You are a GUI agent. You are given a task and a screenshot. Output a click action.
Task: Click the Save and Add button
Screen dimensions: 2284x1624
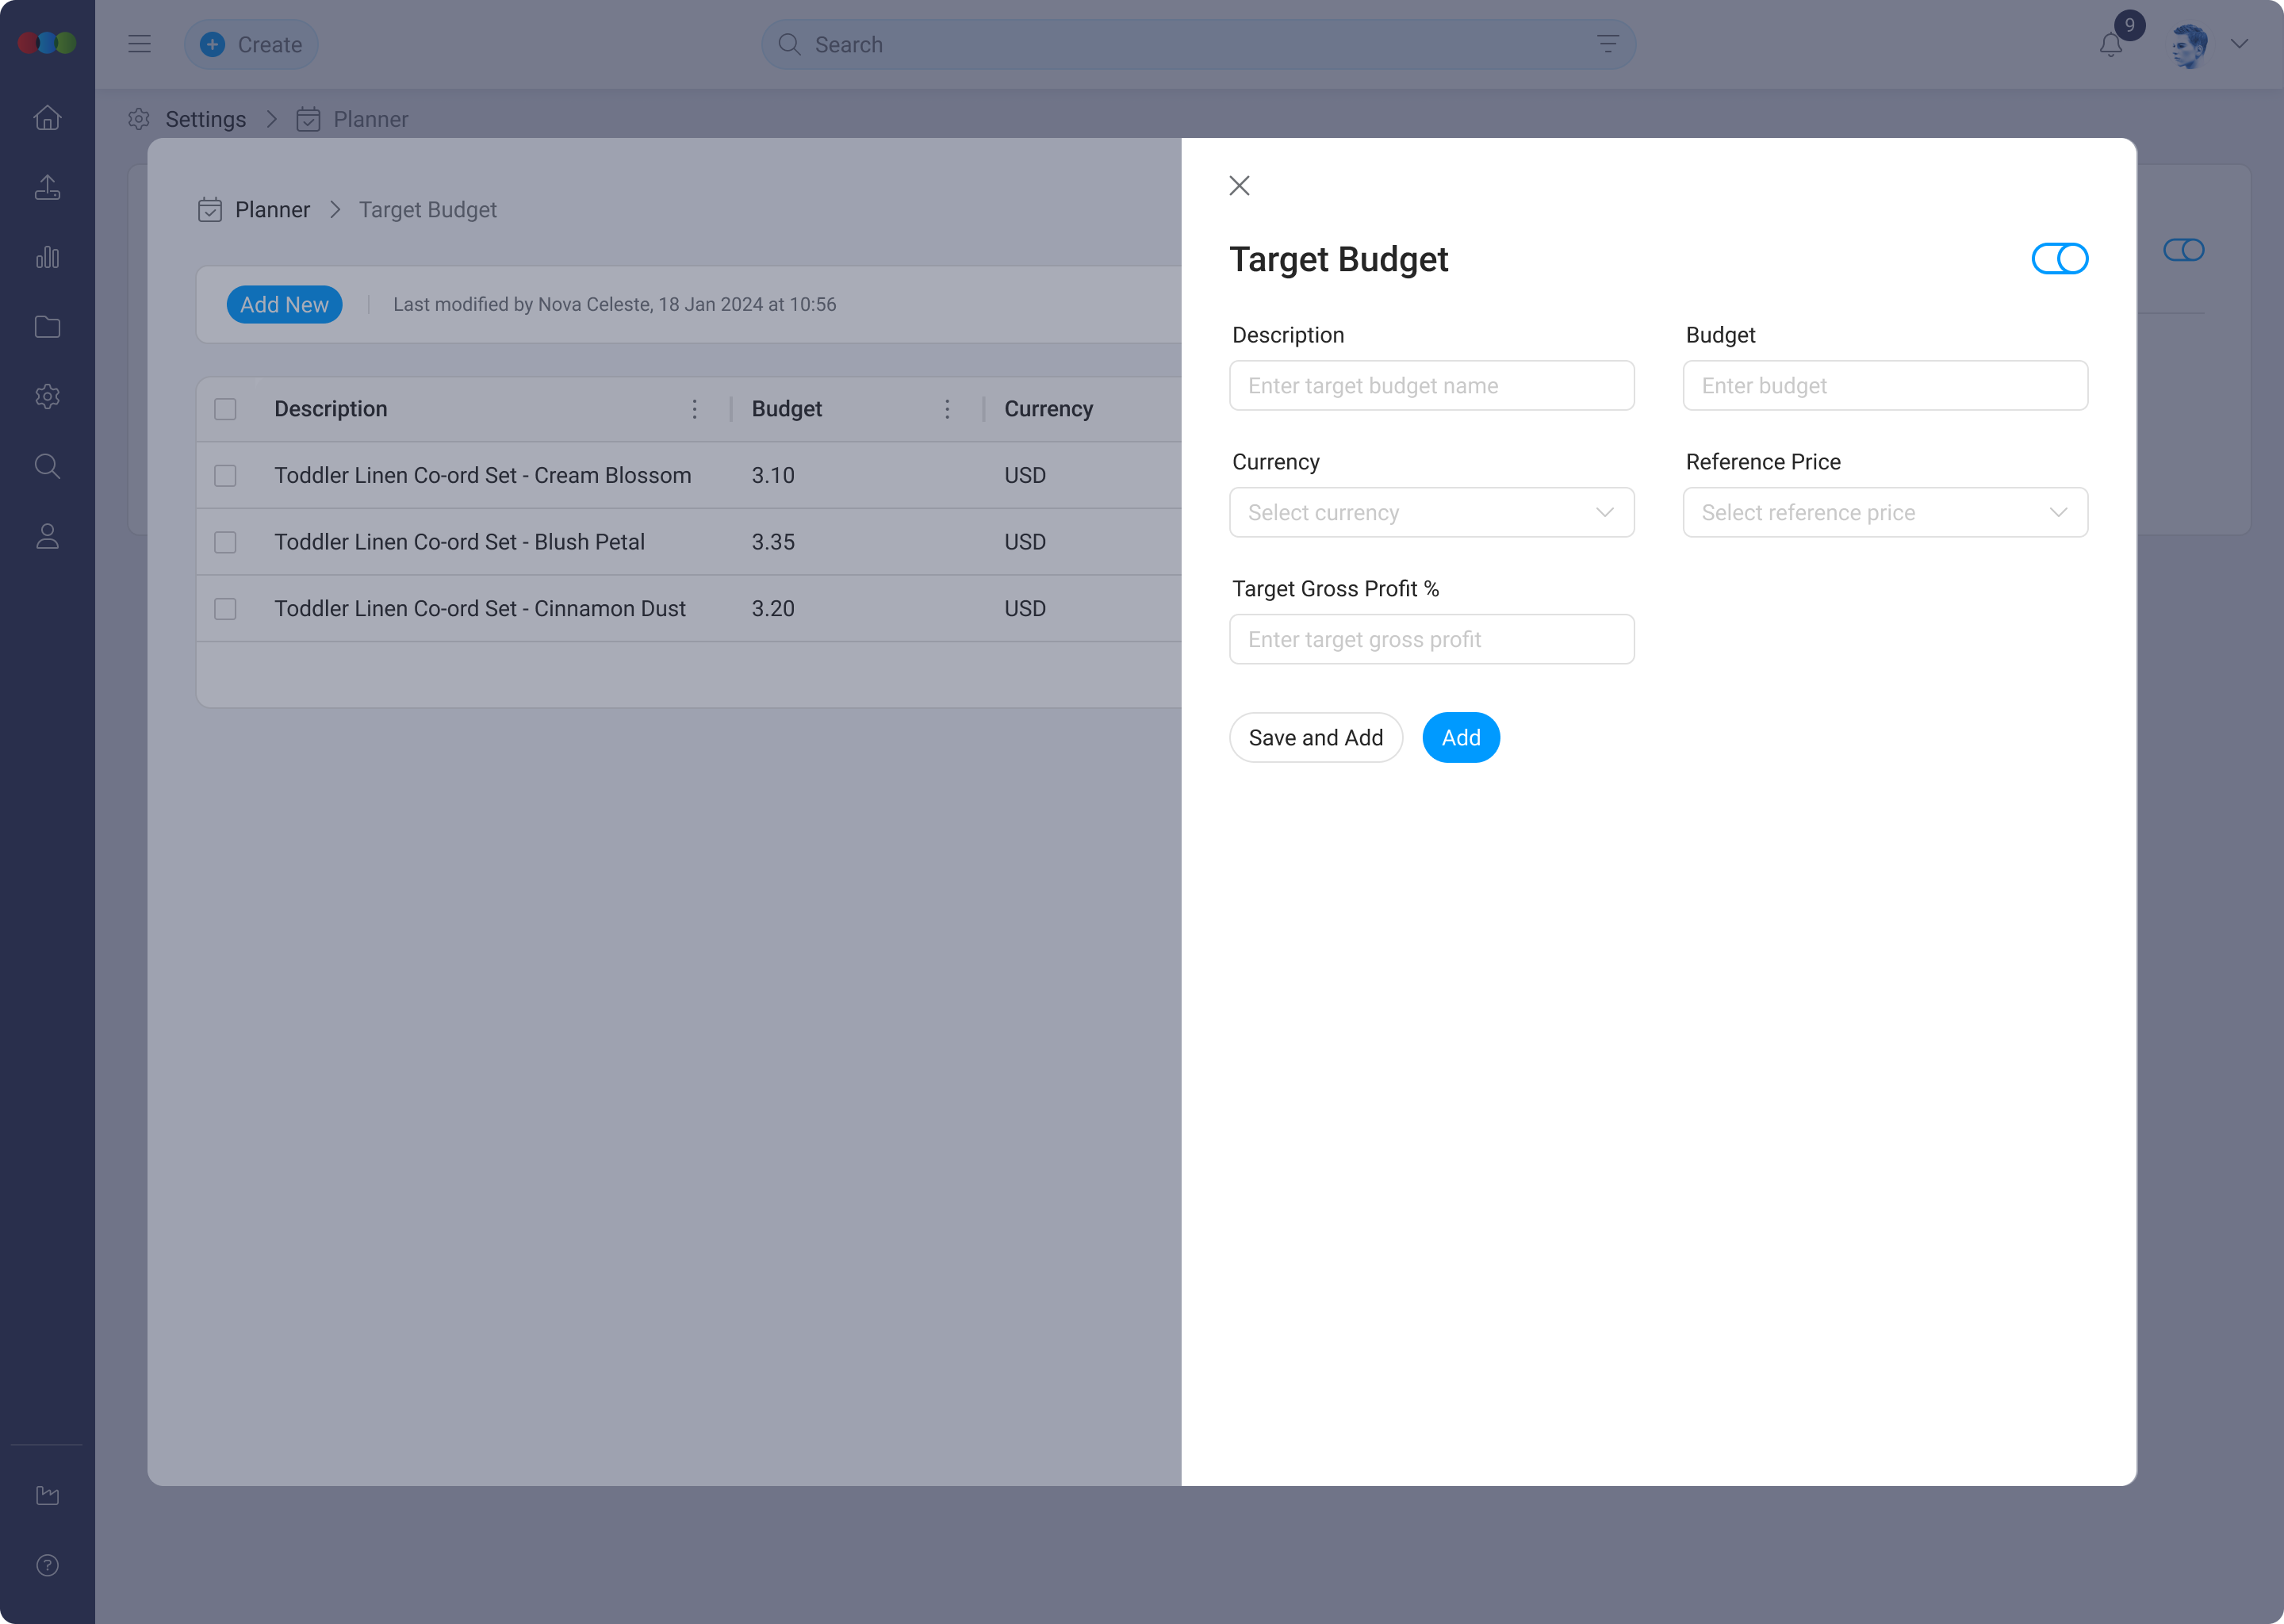(x=1315, y=737)
